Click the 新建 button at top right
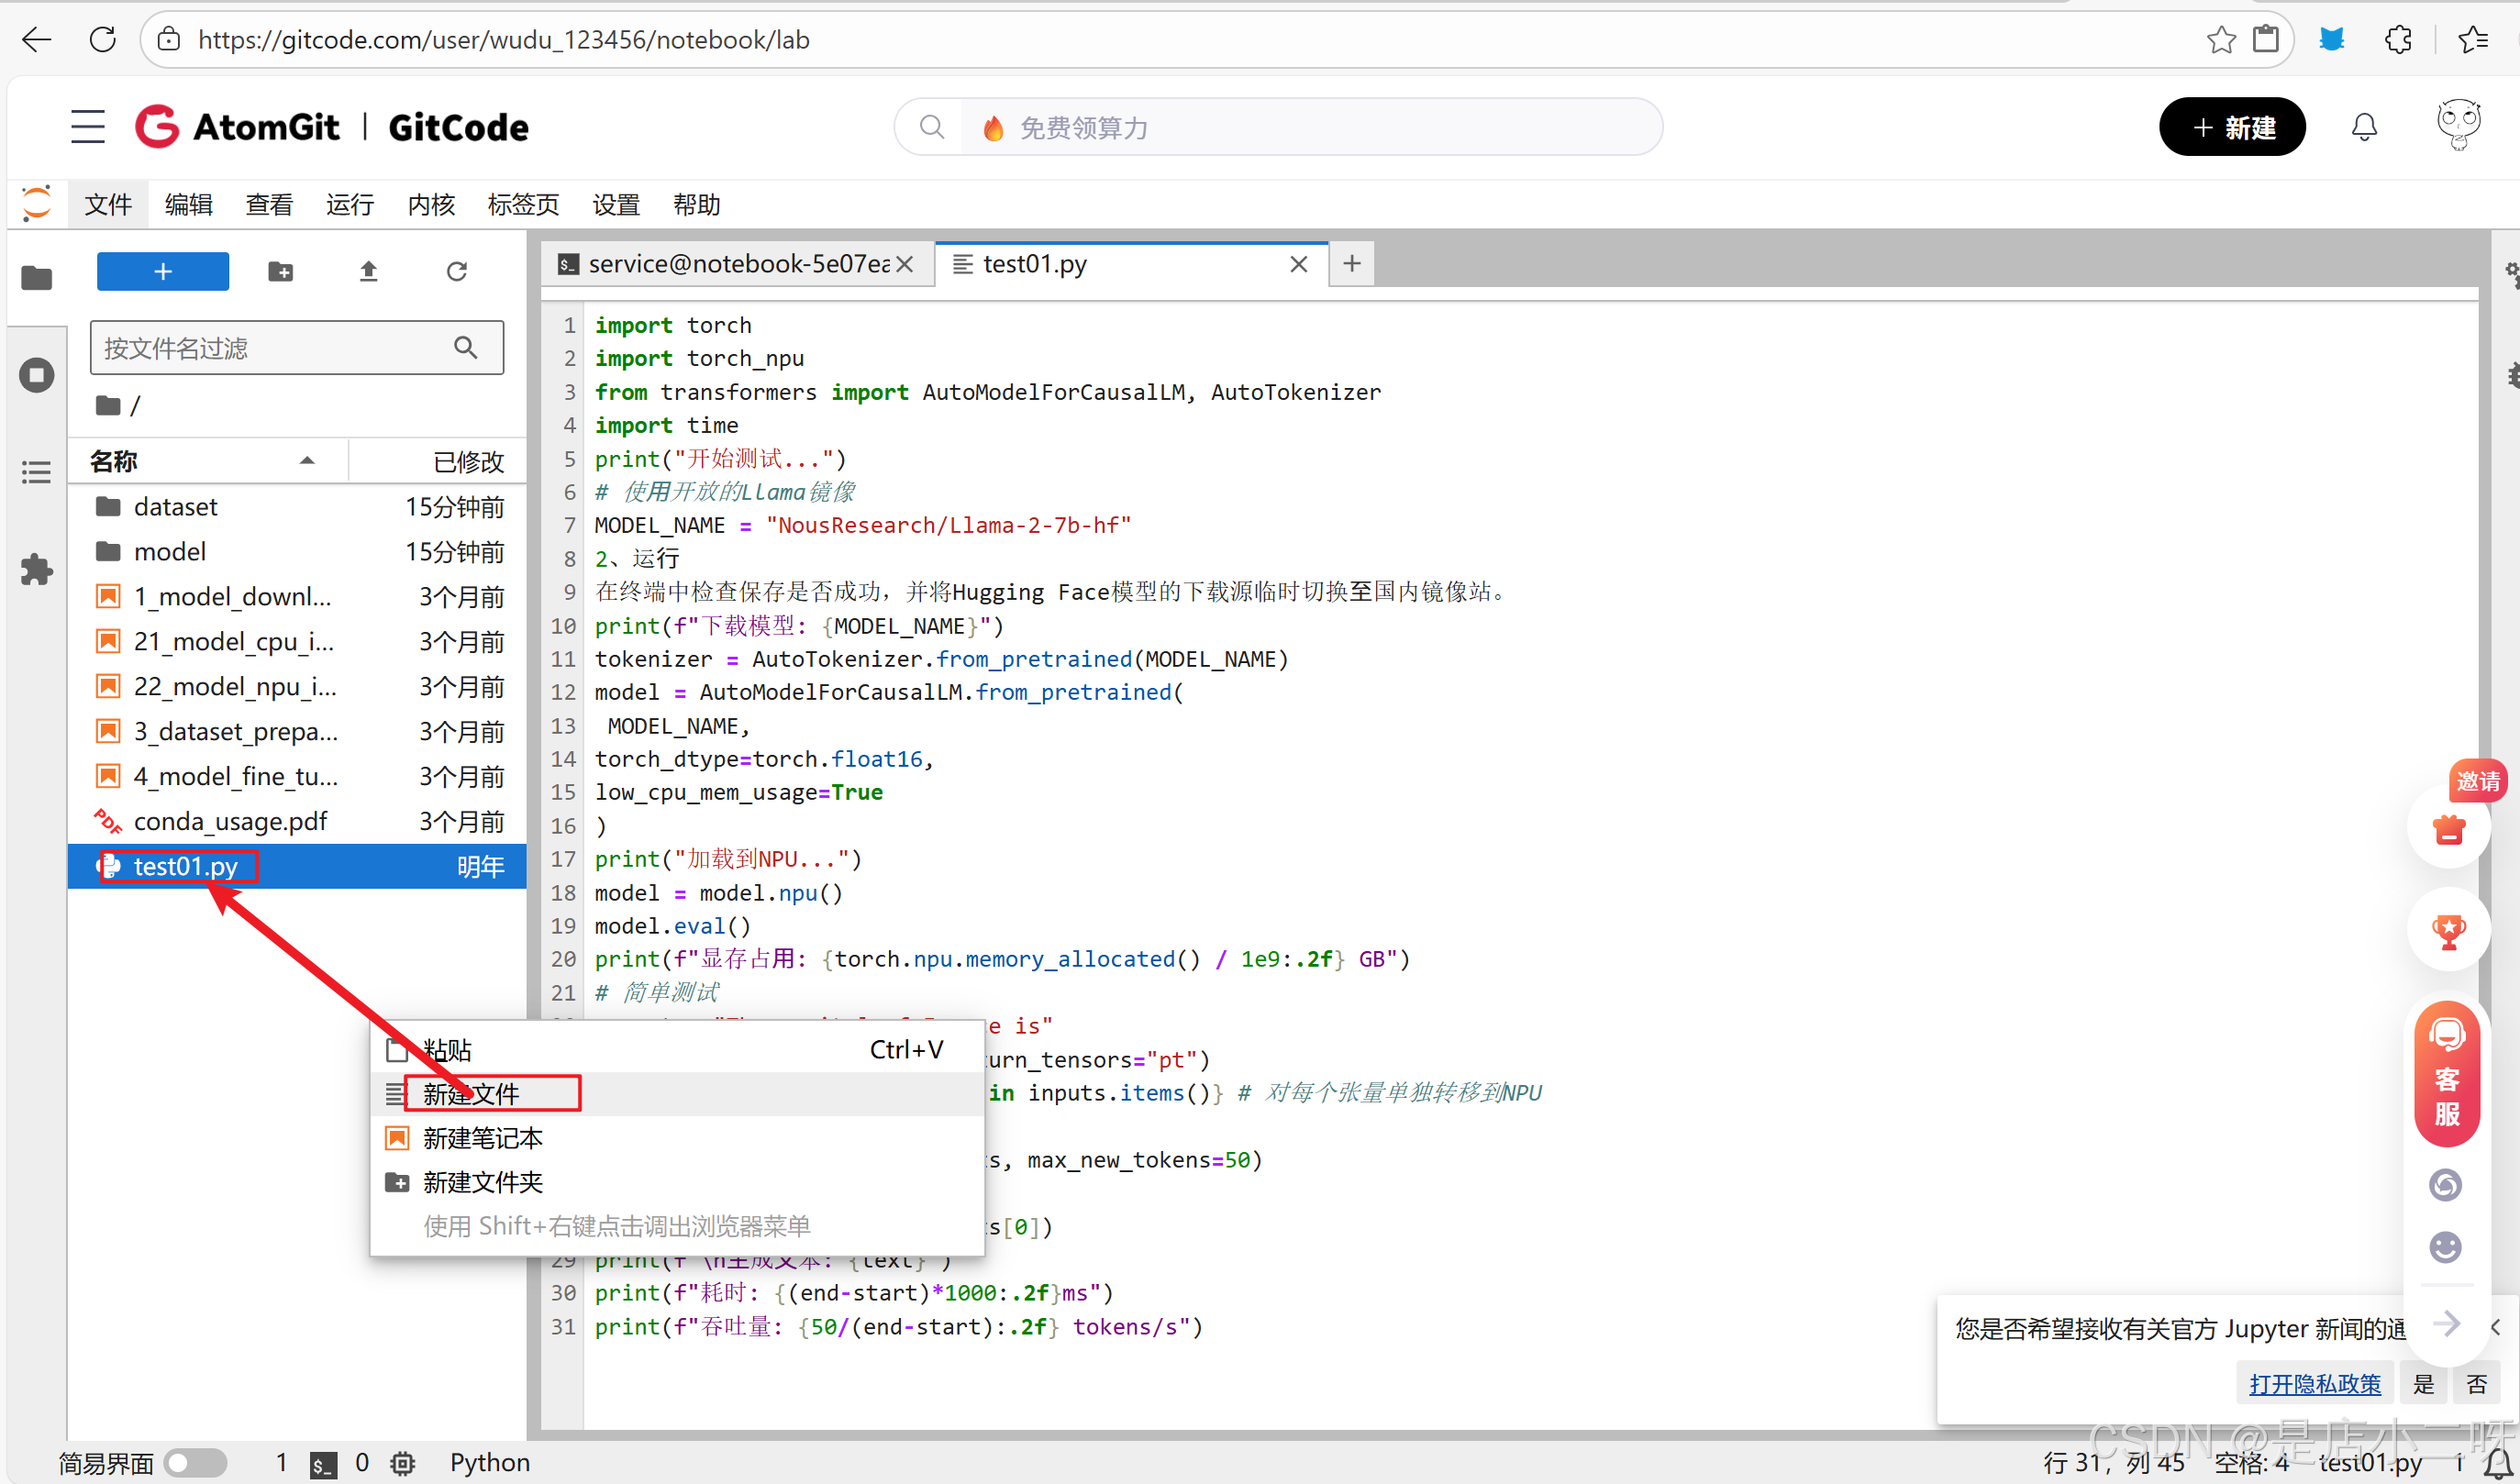The image size is (2520, 1484). [2232, 126]
